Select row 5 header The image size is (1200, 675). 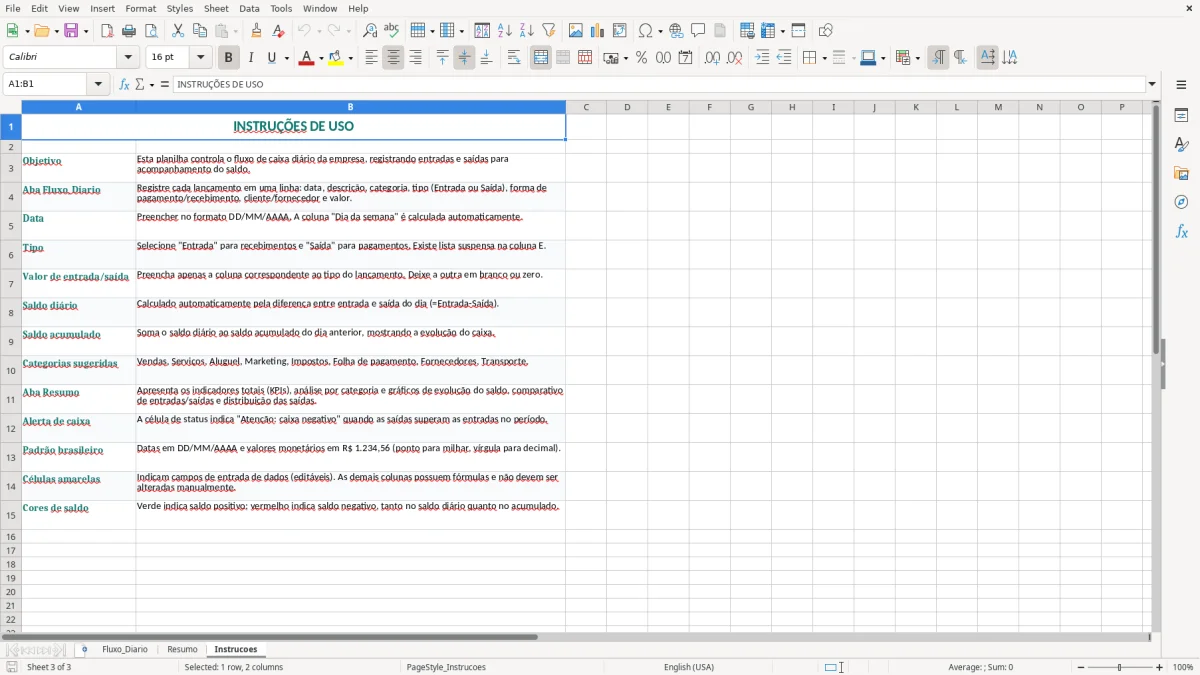point(11,225)
